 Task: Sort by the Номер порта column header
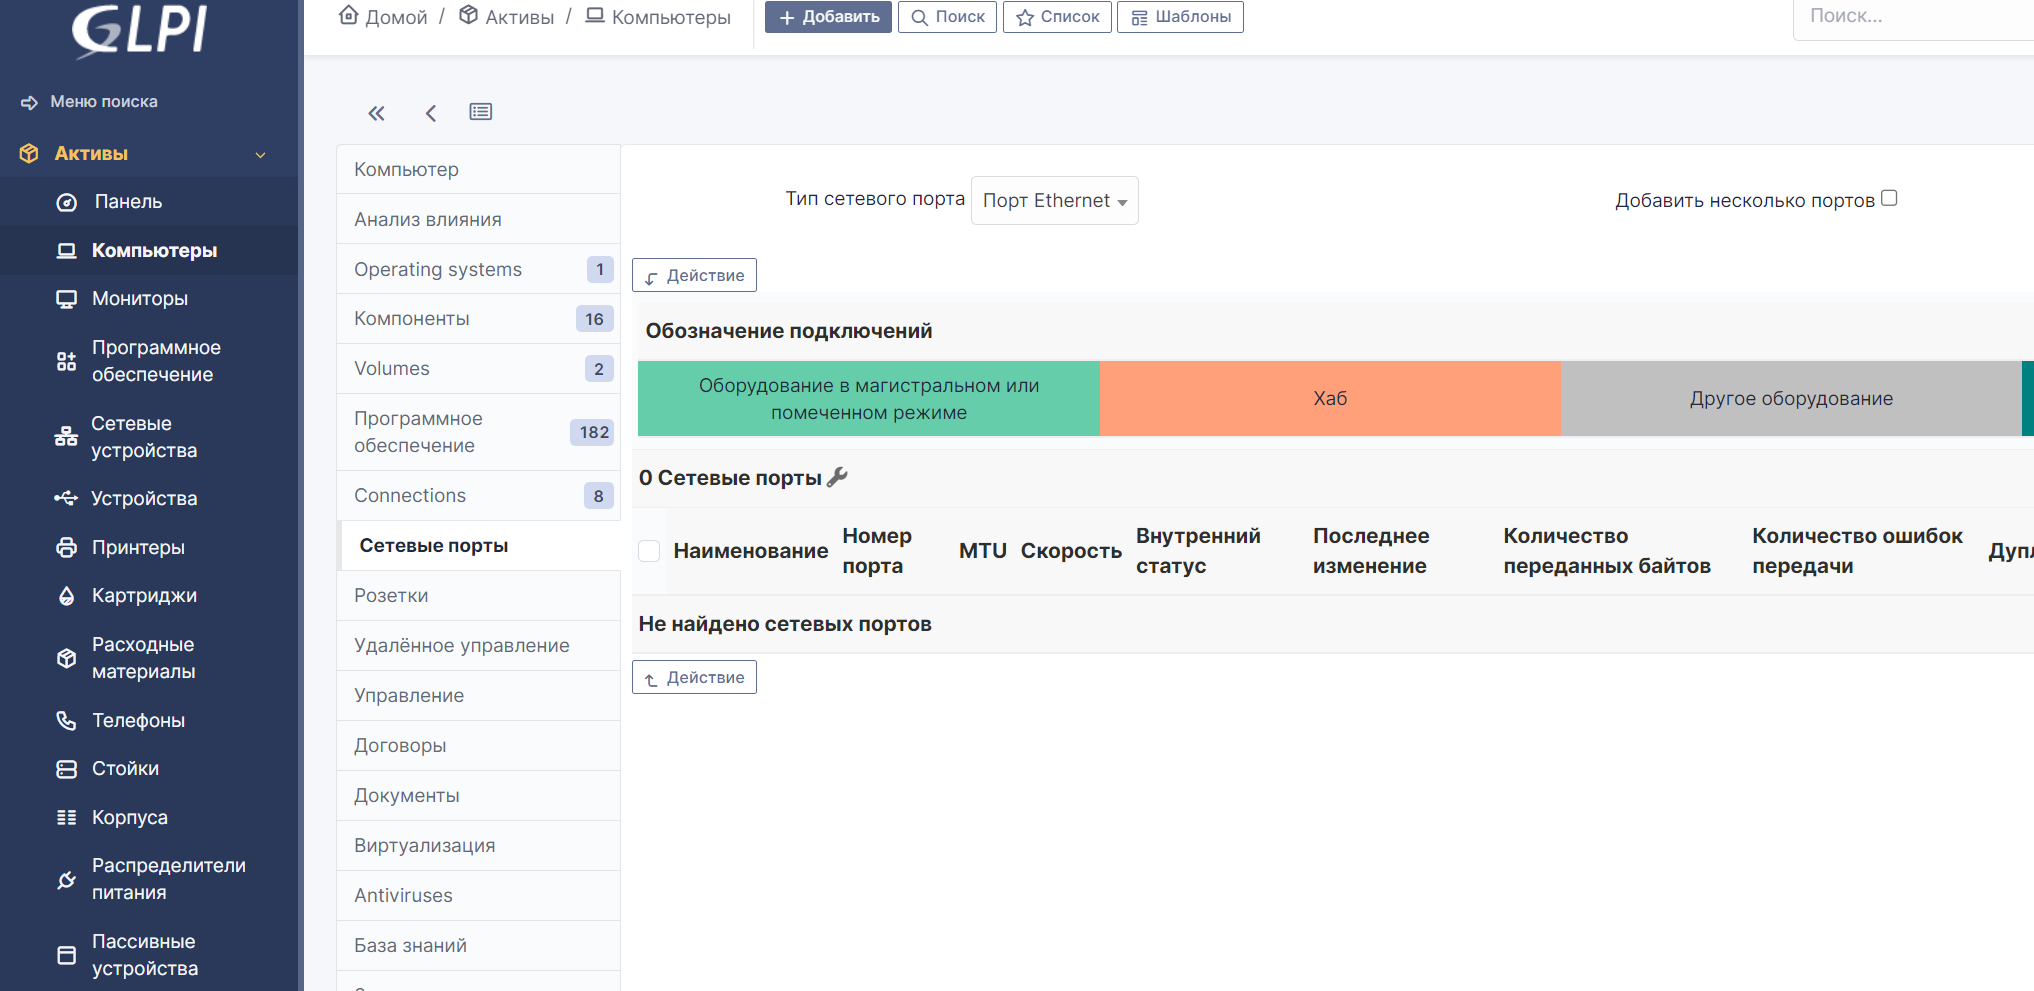tap(877, 551)
